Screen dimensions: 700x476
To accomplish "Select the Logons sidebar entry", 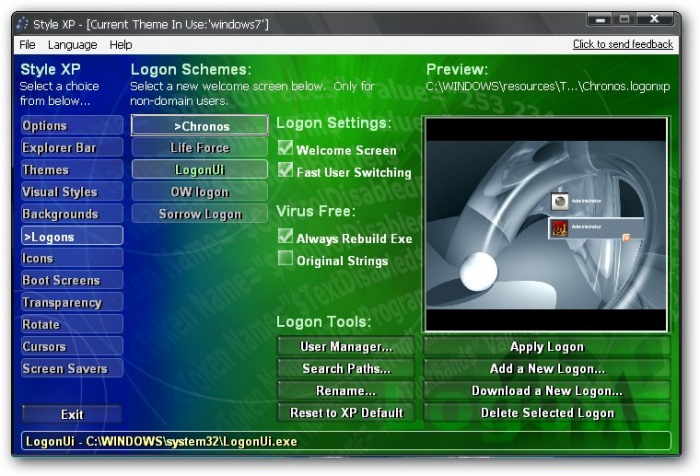I will [72, 236].
